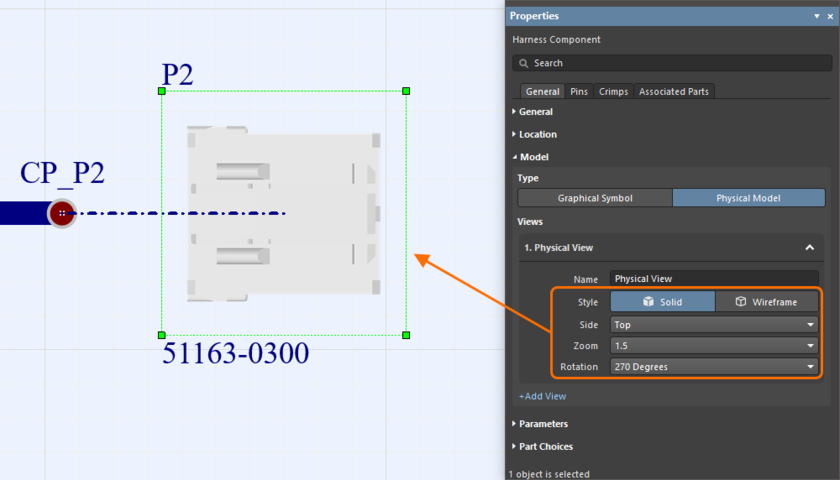Select Solid style for the physical view
Screen dimensions: 840x480
pyautogui.click(x=663, y=302)
